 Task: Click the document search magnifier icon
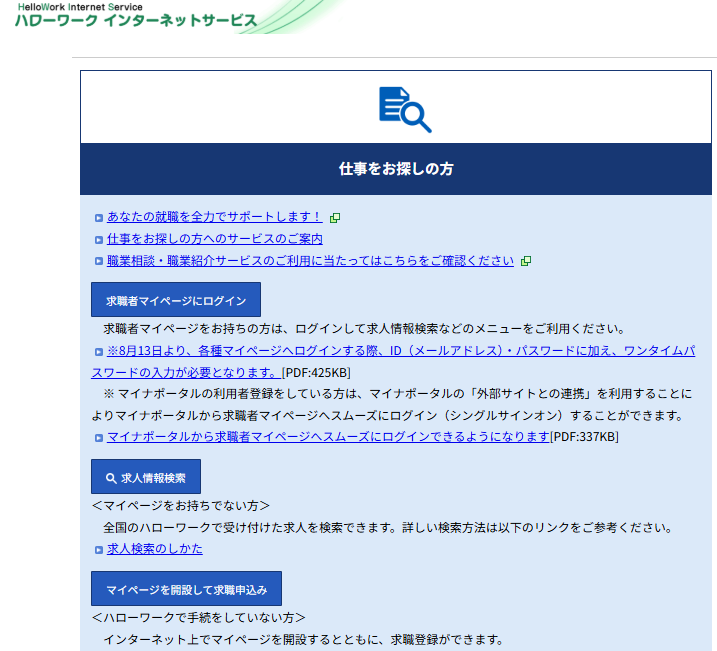pyautogui.click(x=404, y=109)
